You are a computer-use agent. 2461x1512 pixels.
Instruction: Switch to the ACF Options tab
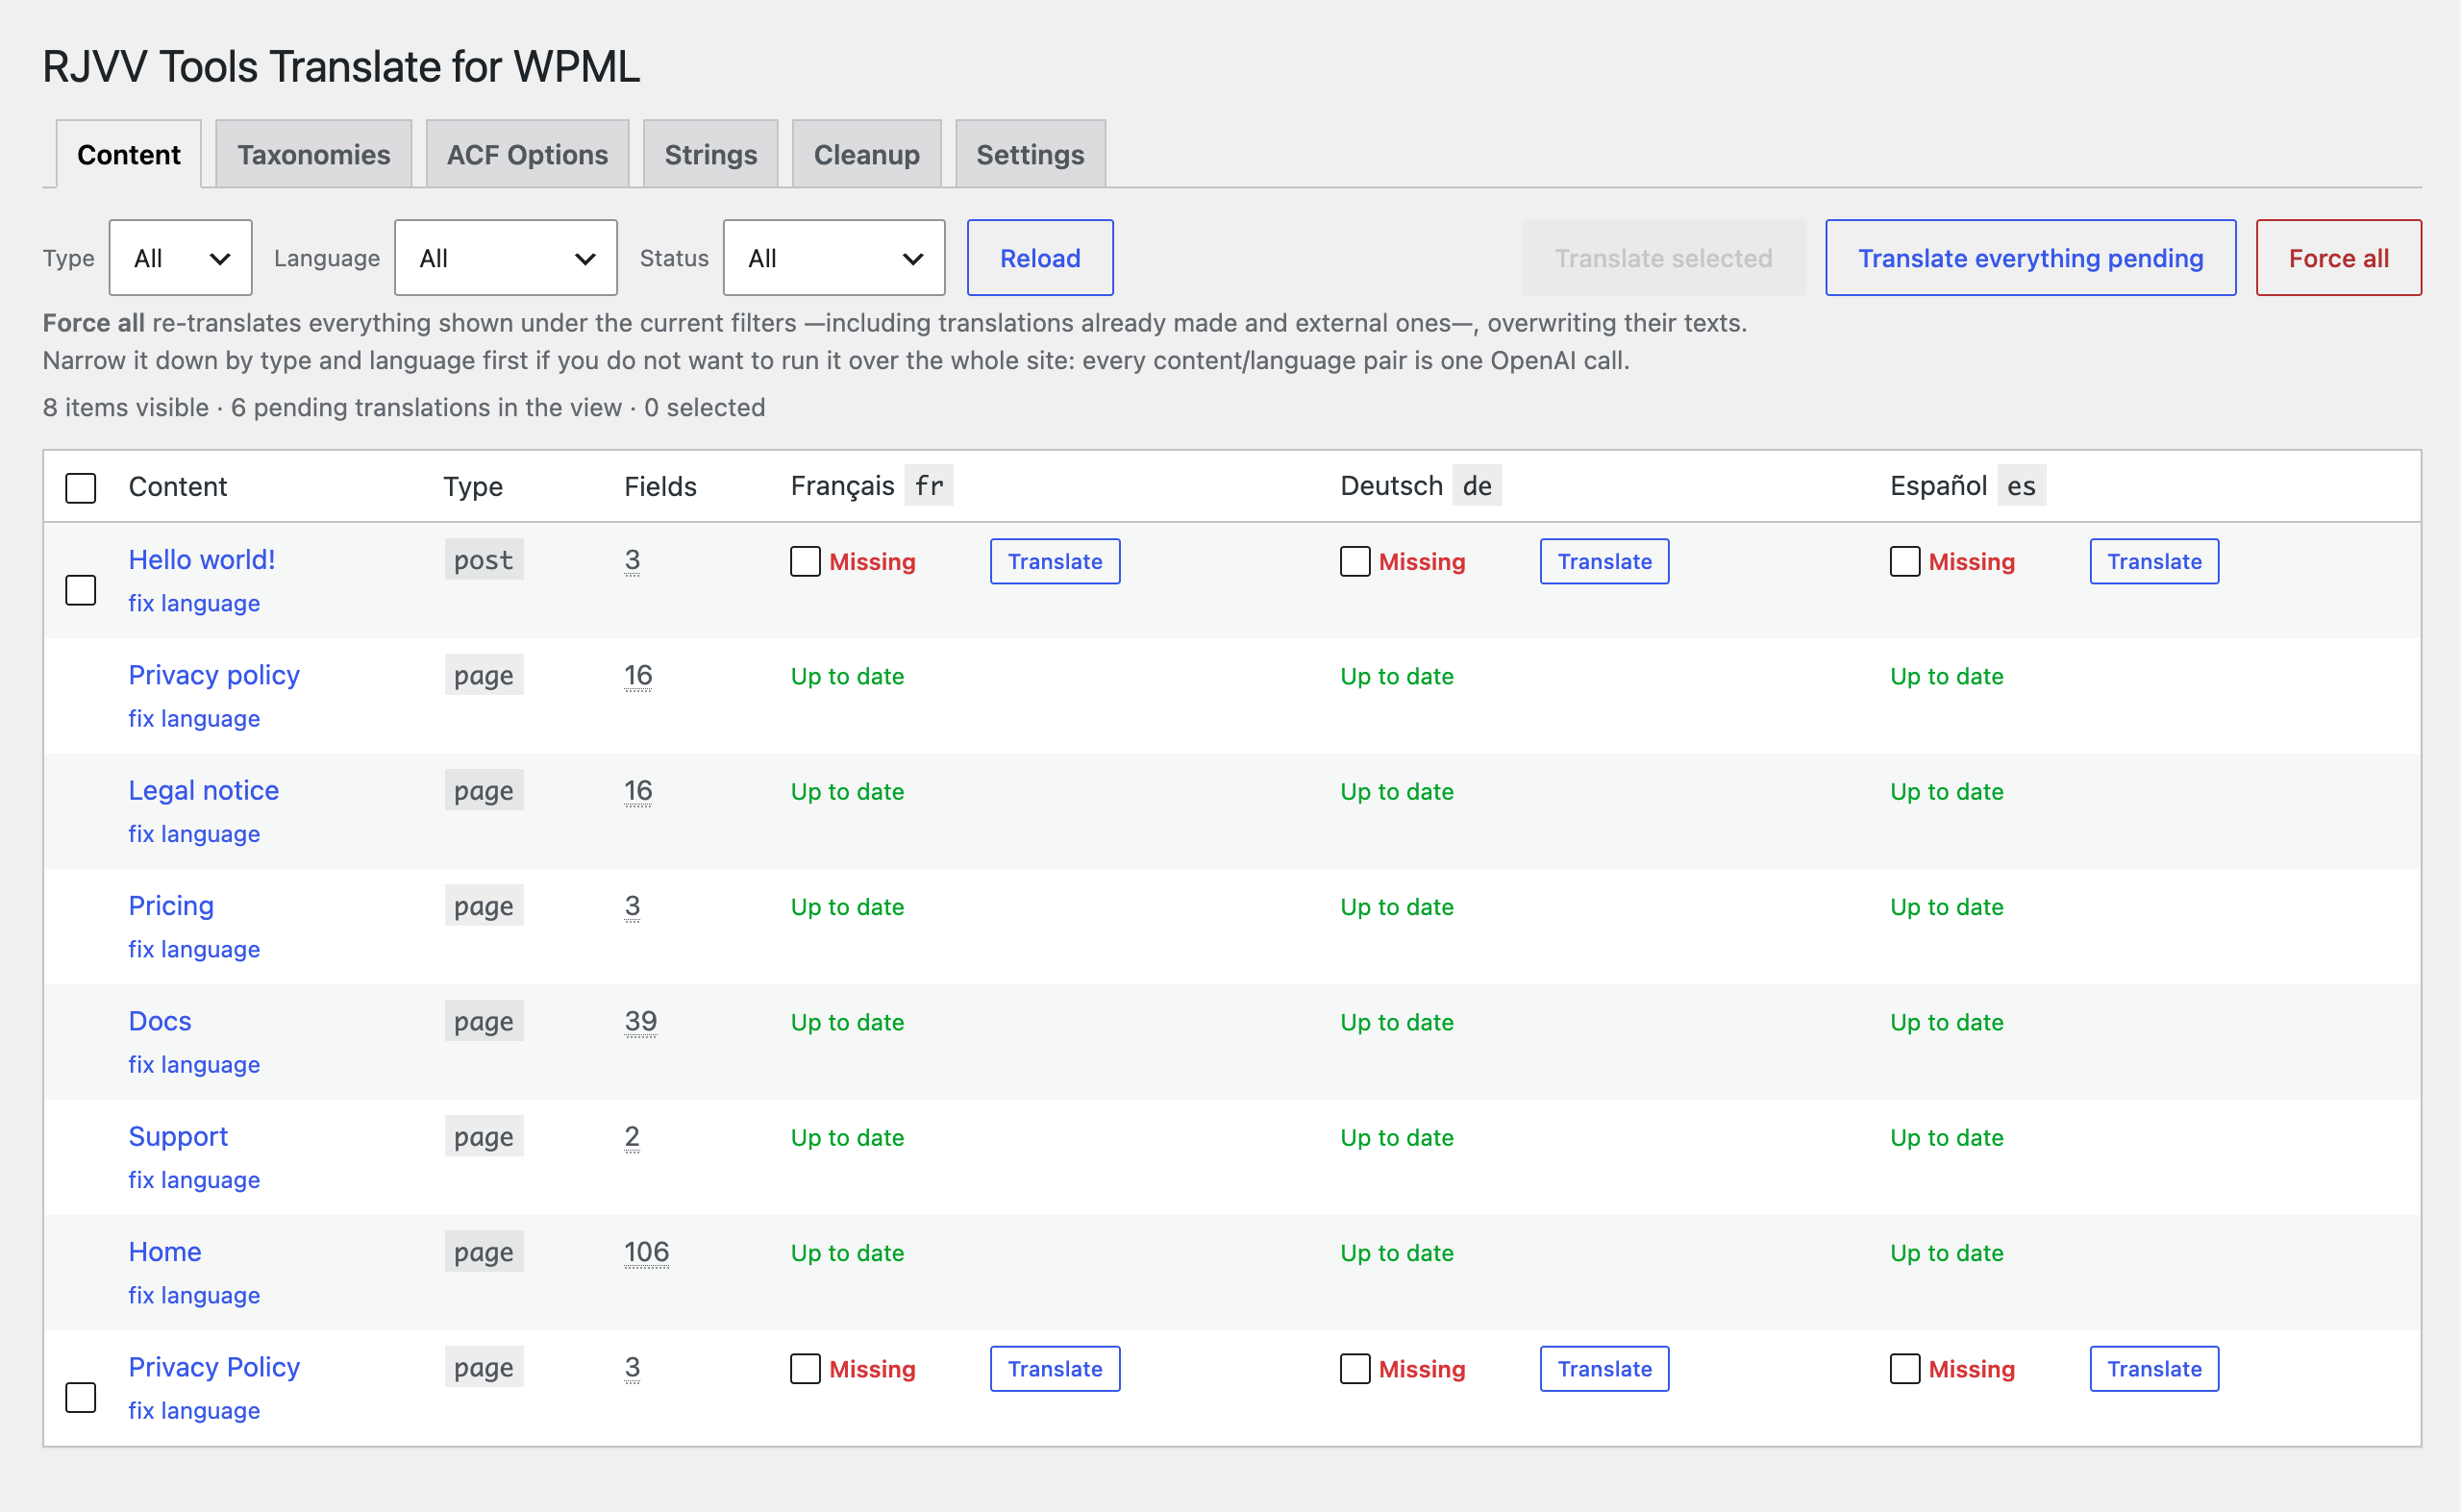click(x=527, y=154)
